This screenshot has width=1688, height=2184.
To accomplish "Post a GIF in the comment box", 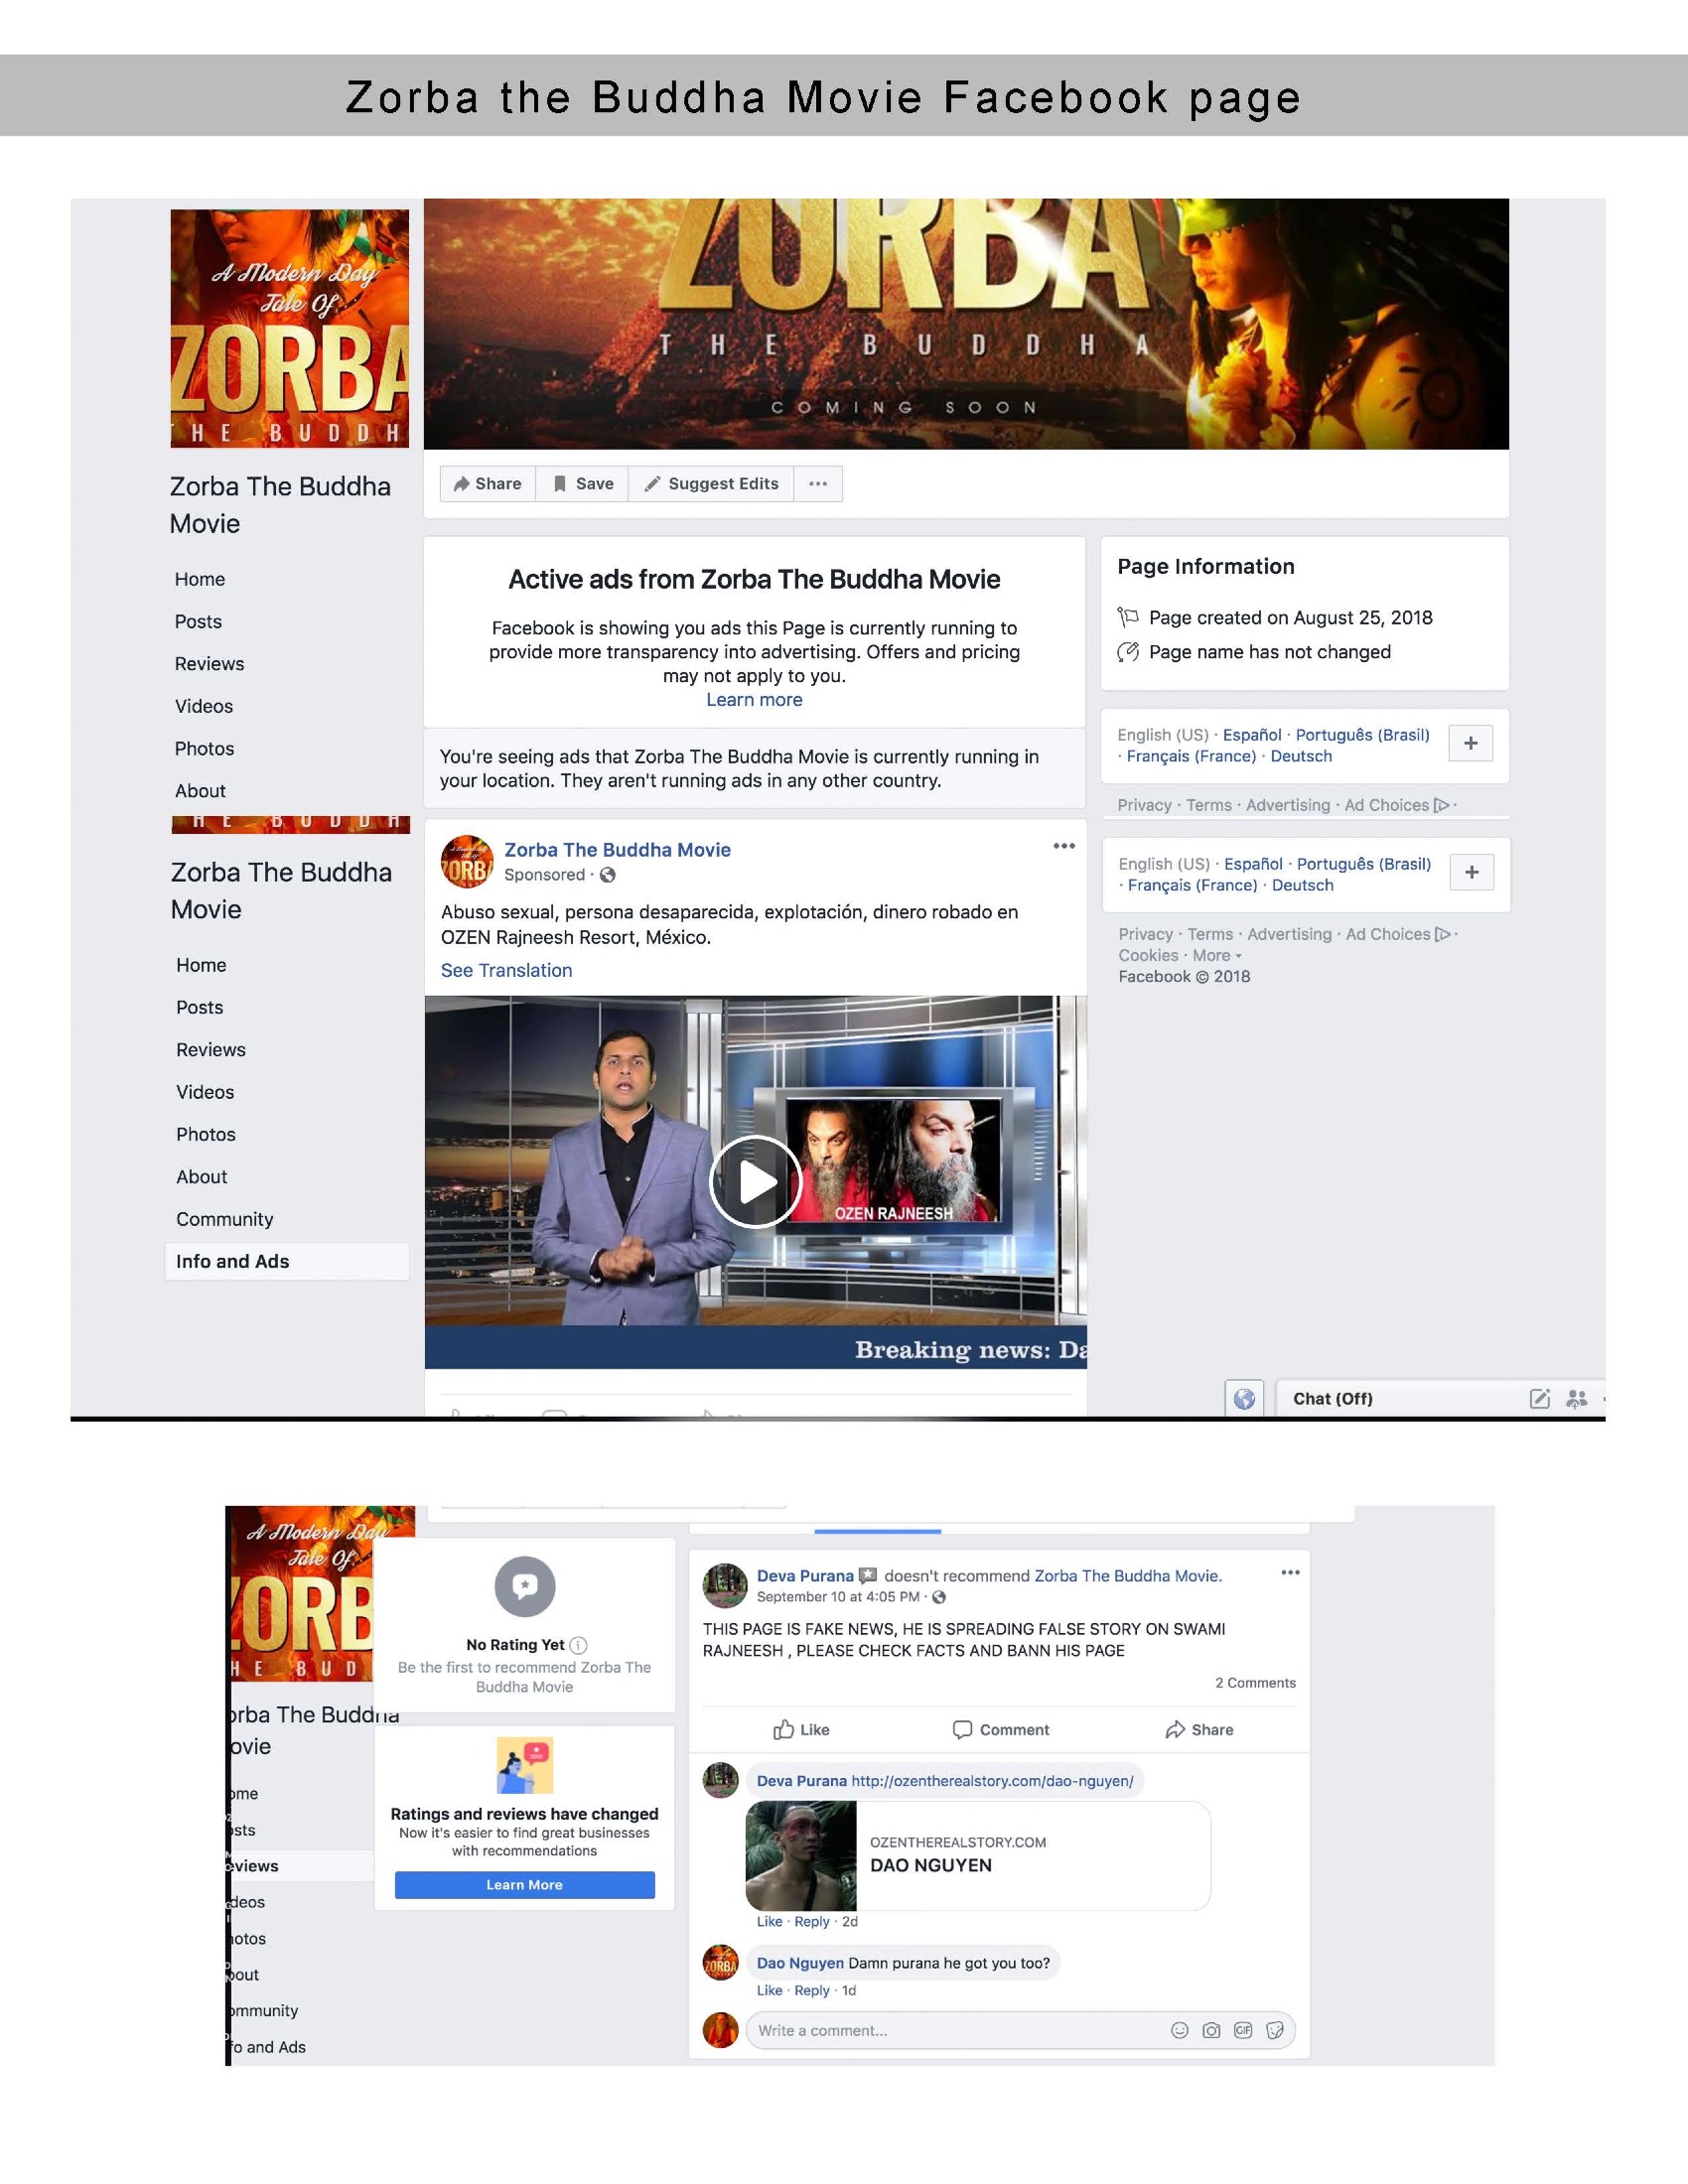I will [1243, 2031].
